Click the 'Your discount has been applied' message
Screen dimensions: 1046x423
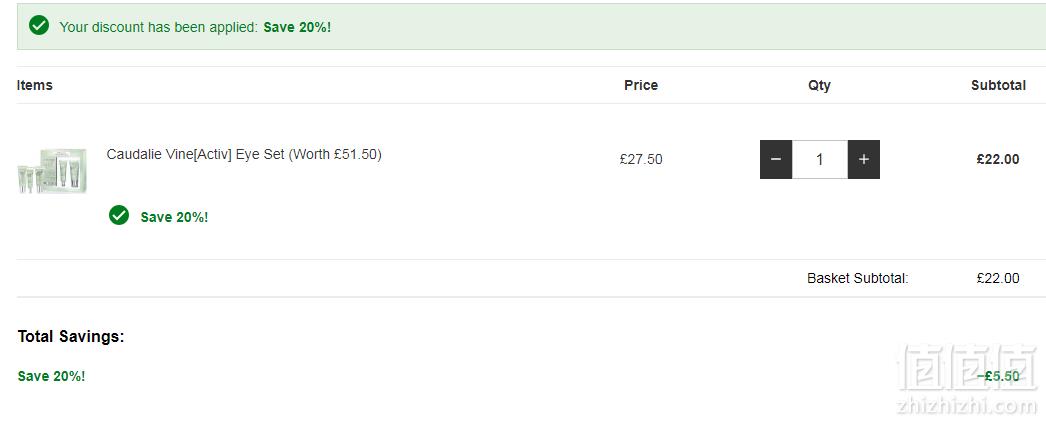[159, 27]
